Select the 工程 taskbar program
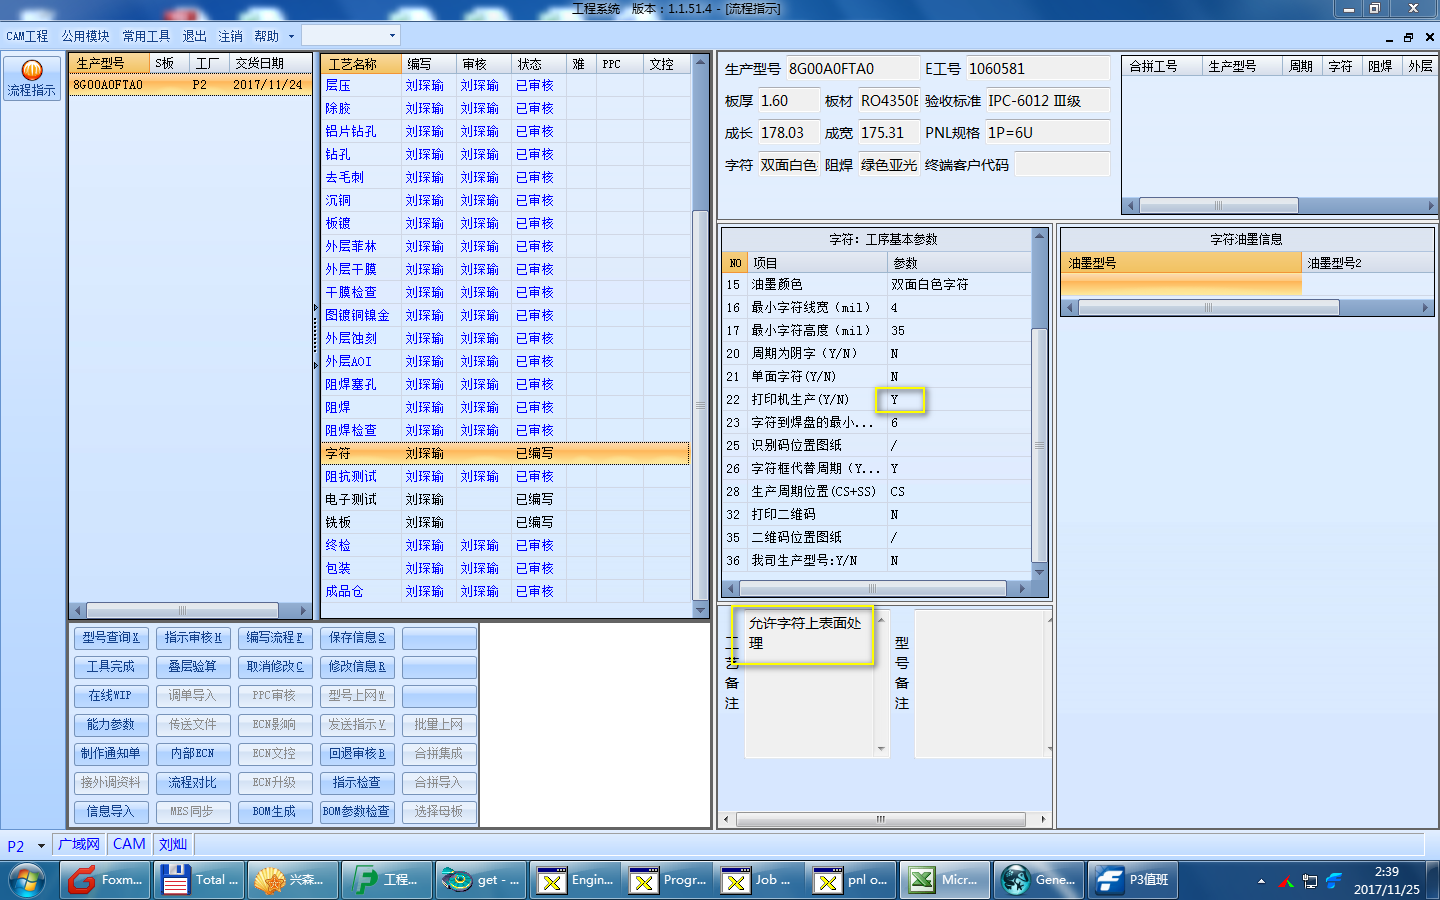This screenshot has width=1440, height=900. pyautogui.click(x=386, y=880)
